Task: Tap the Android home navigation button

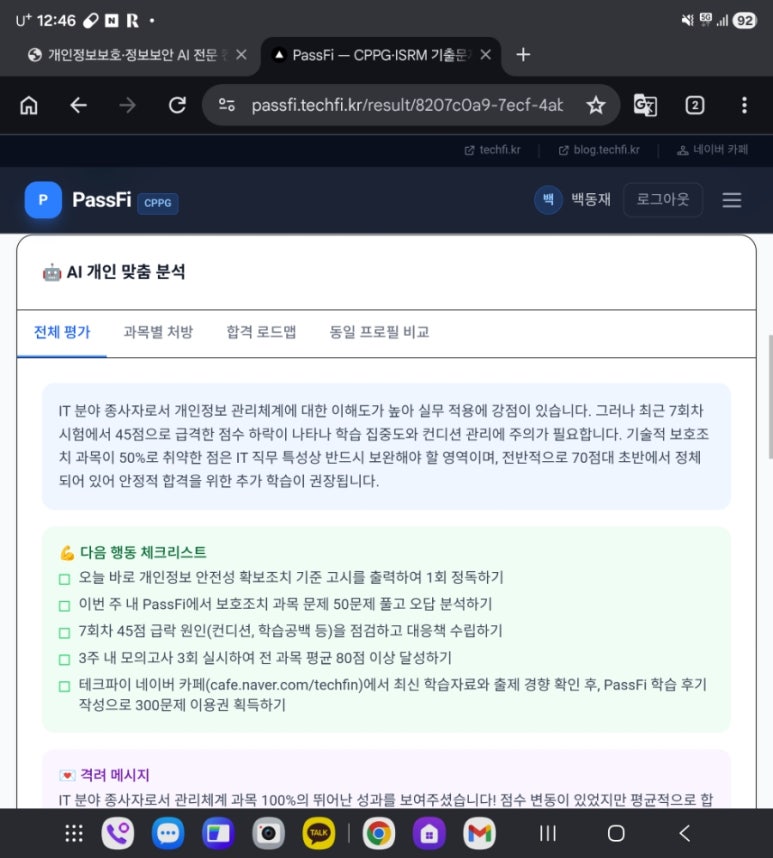Action: coord(616,833)
